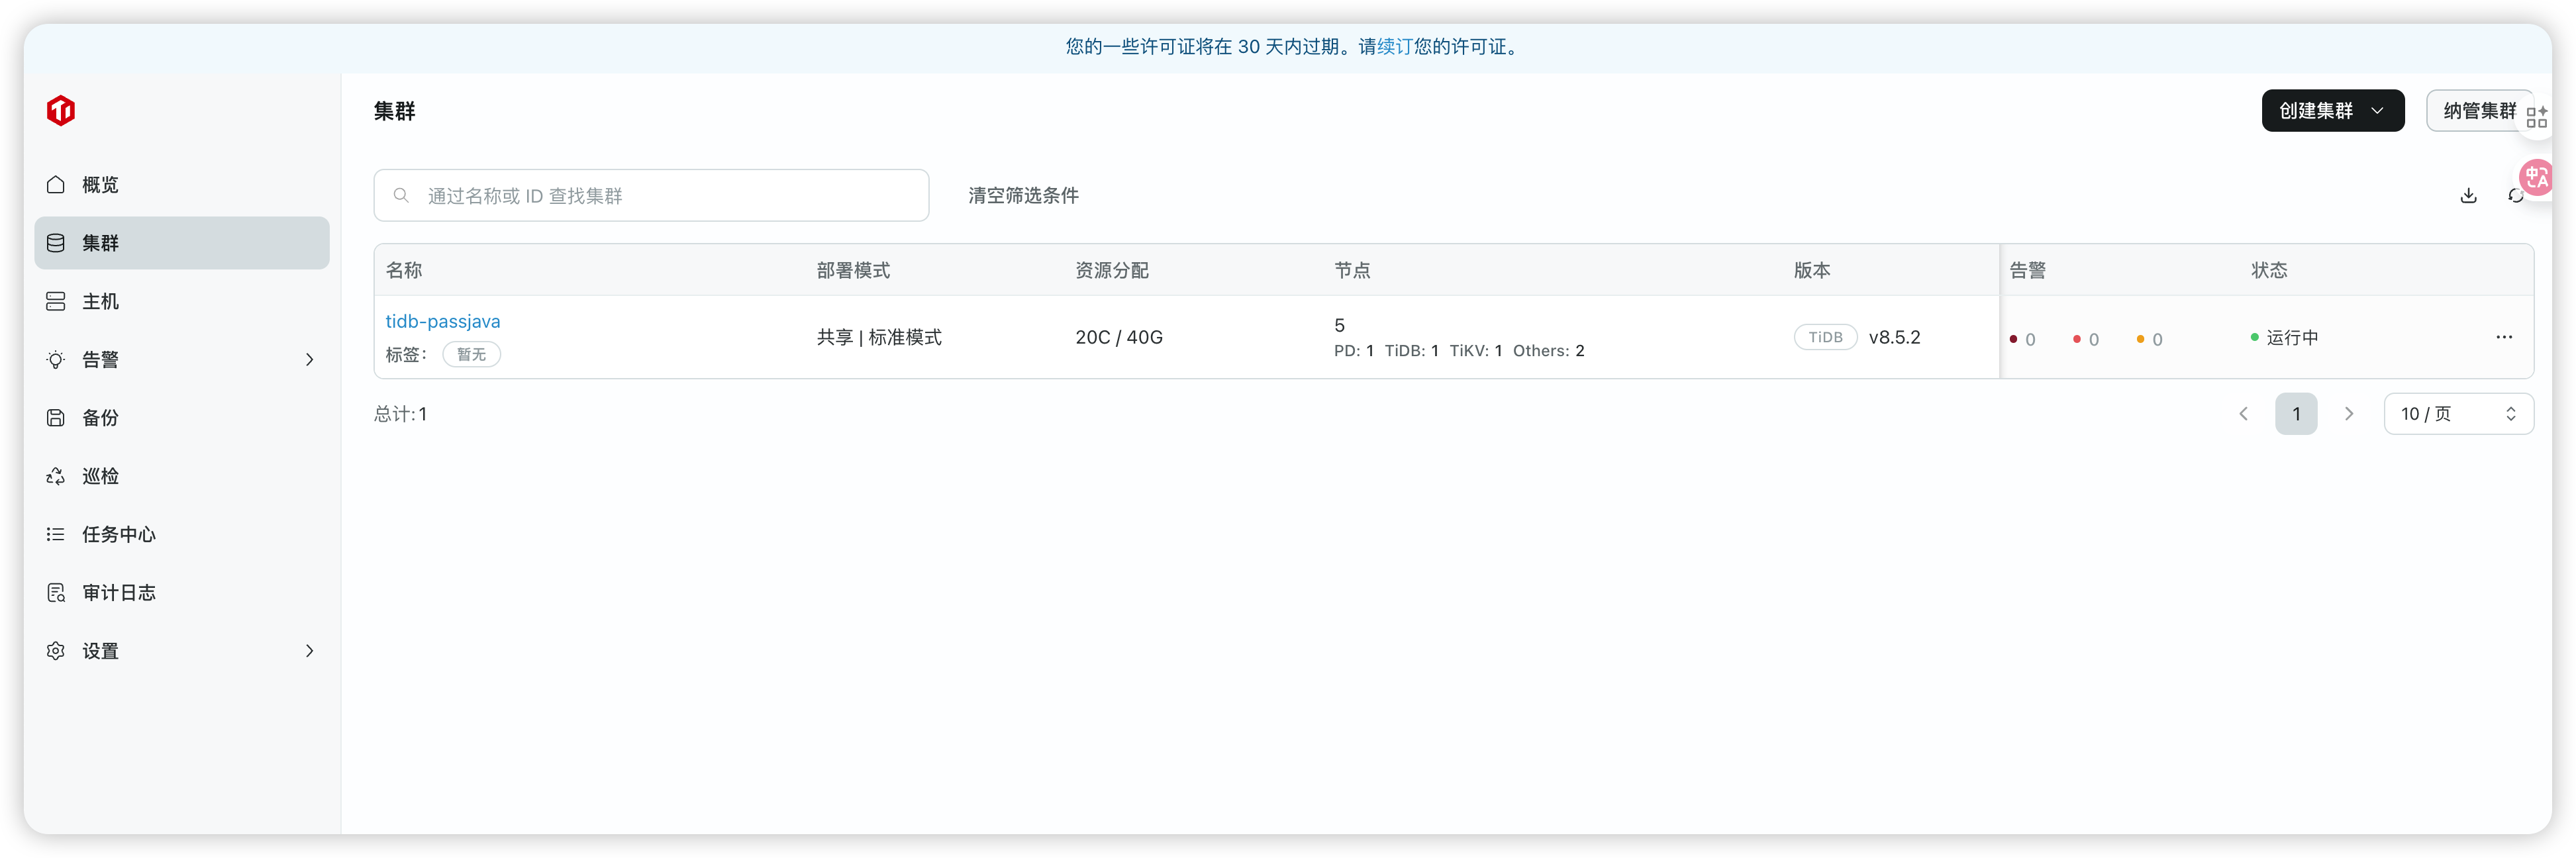Click the refresh list icon
The image size is (2576, 858).
[2514, 196]
